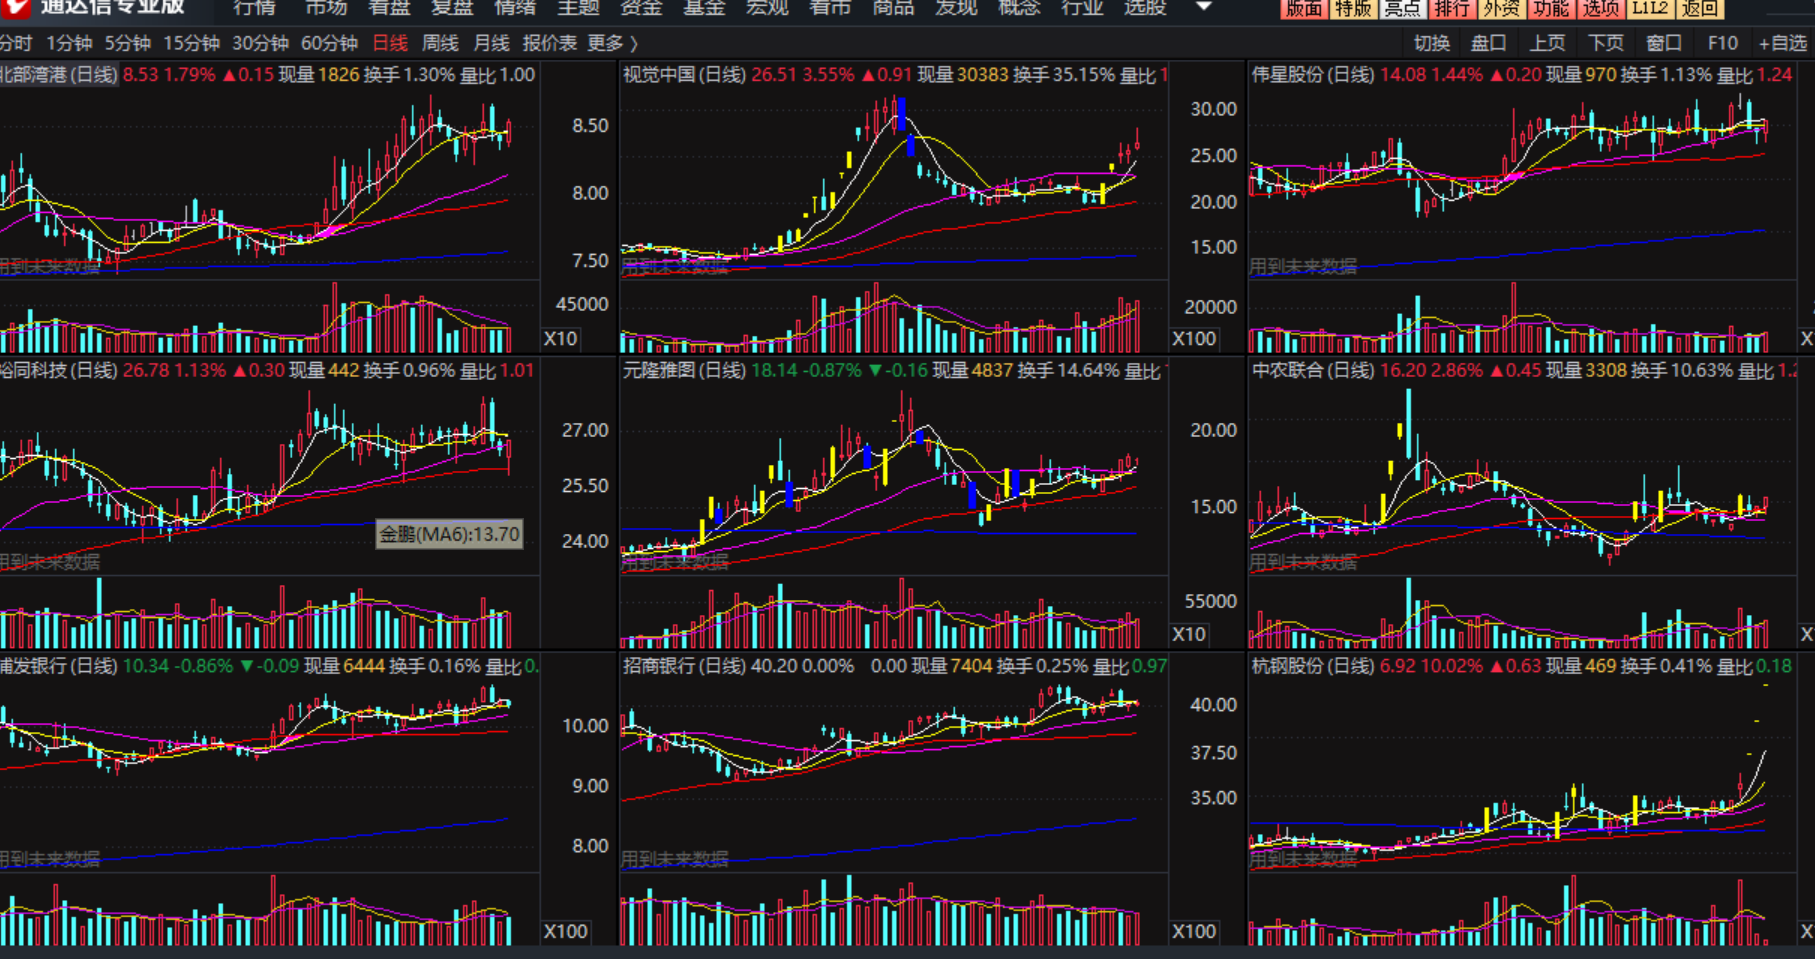Switch to the 15分钟 period

pyautogui.click(x=191, y=43)
